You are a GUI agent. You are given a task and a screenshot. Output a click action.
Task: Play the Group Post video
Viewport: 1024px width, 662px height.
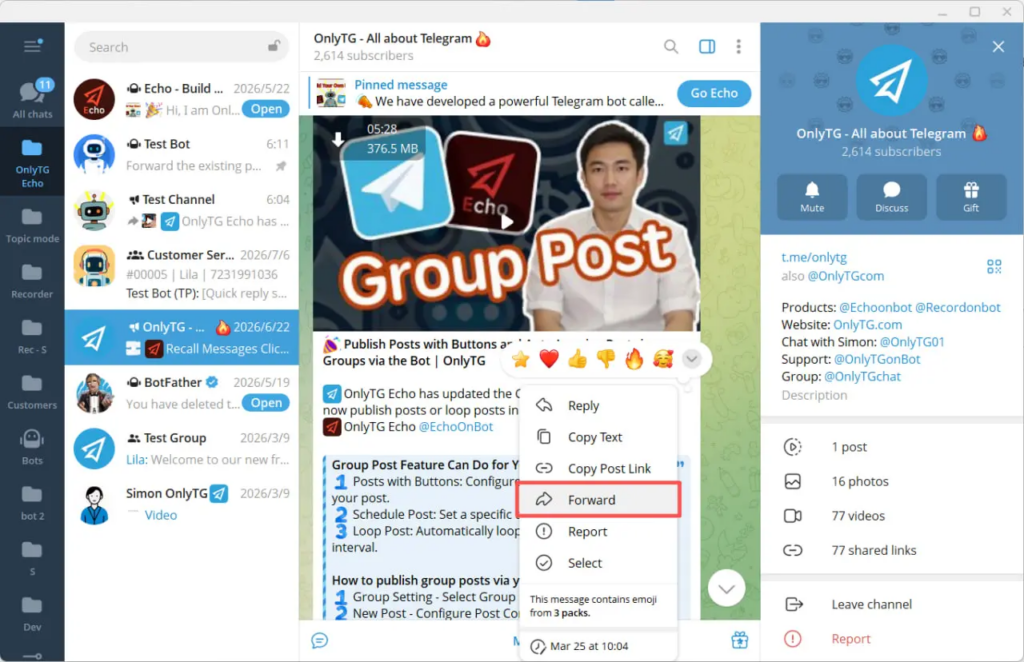[507, 221]
